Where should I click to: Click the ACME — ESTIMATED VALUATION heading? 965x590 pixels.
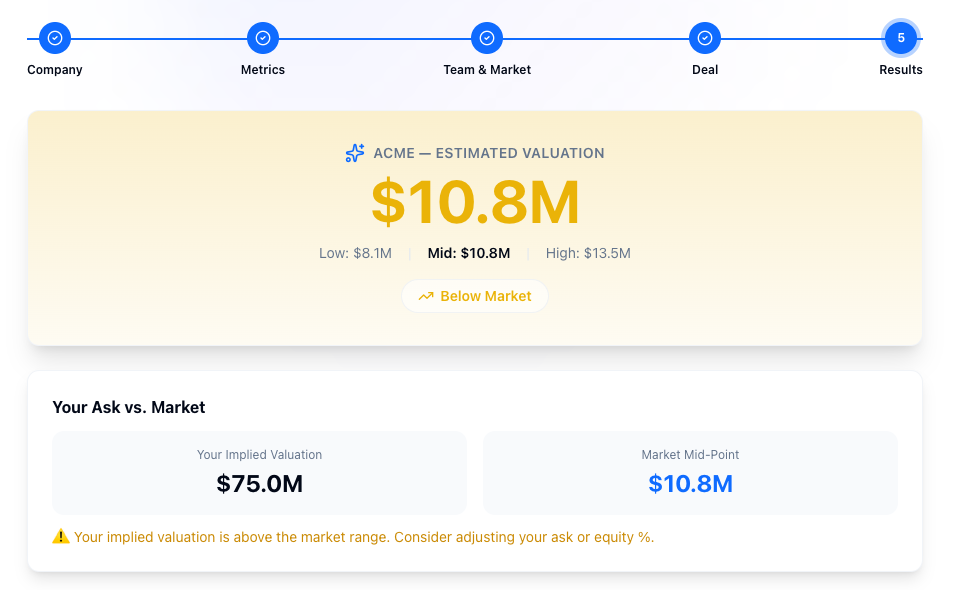(x=489, y=153)
